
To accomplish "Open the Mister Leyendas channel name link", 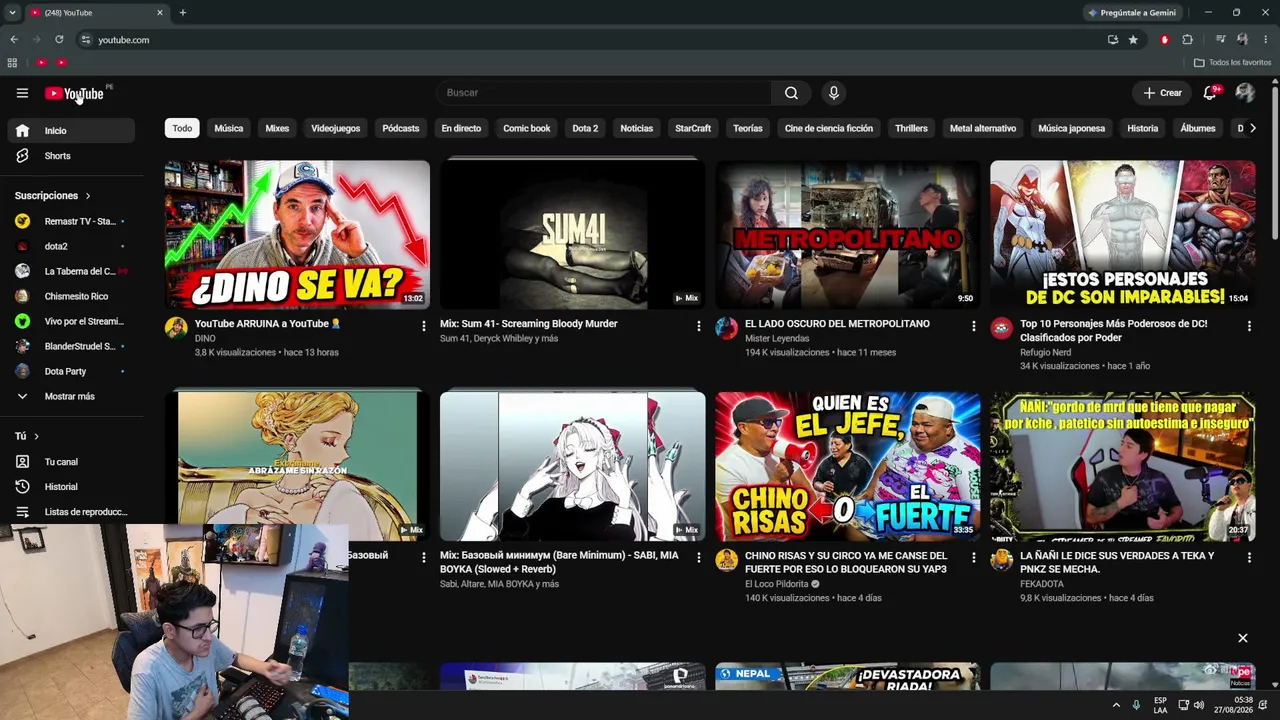I will (x=777, y=339).
